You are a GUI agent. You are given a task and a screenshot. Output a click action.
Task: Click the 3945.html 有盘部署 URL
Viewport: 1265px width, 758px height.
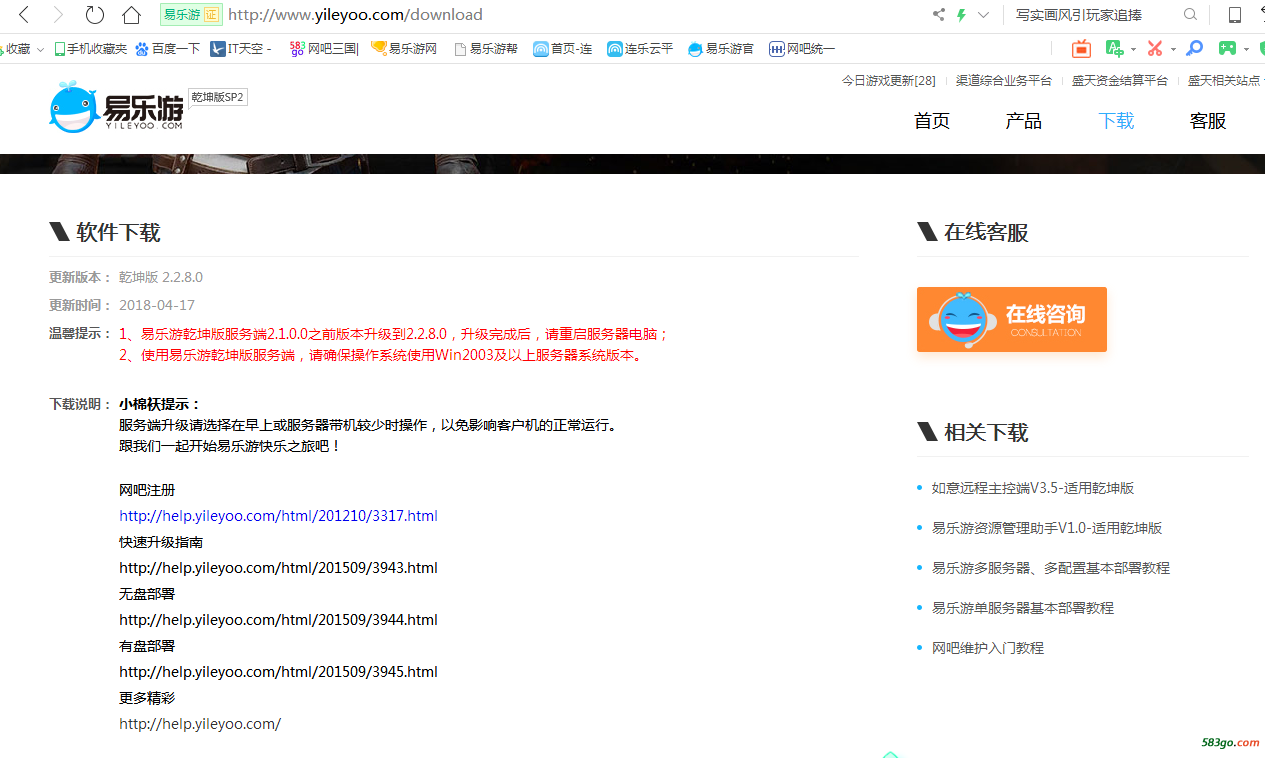point(278,672)
